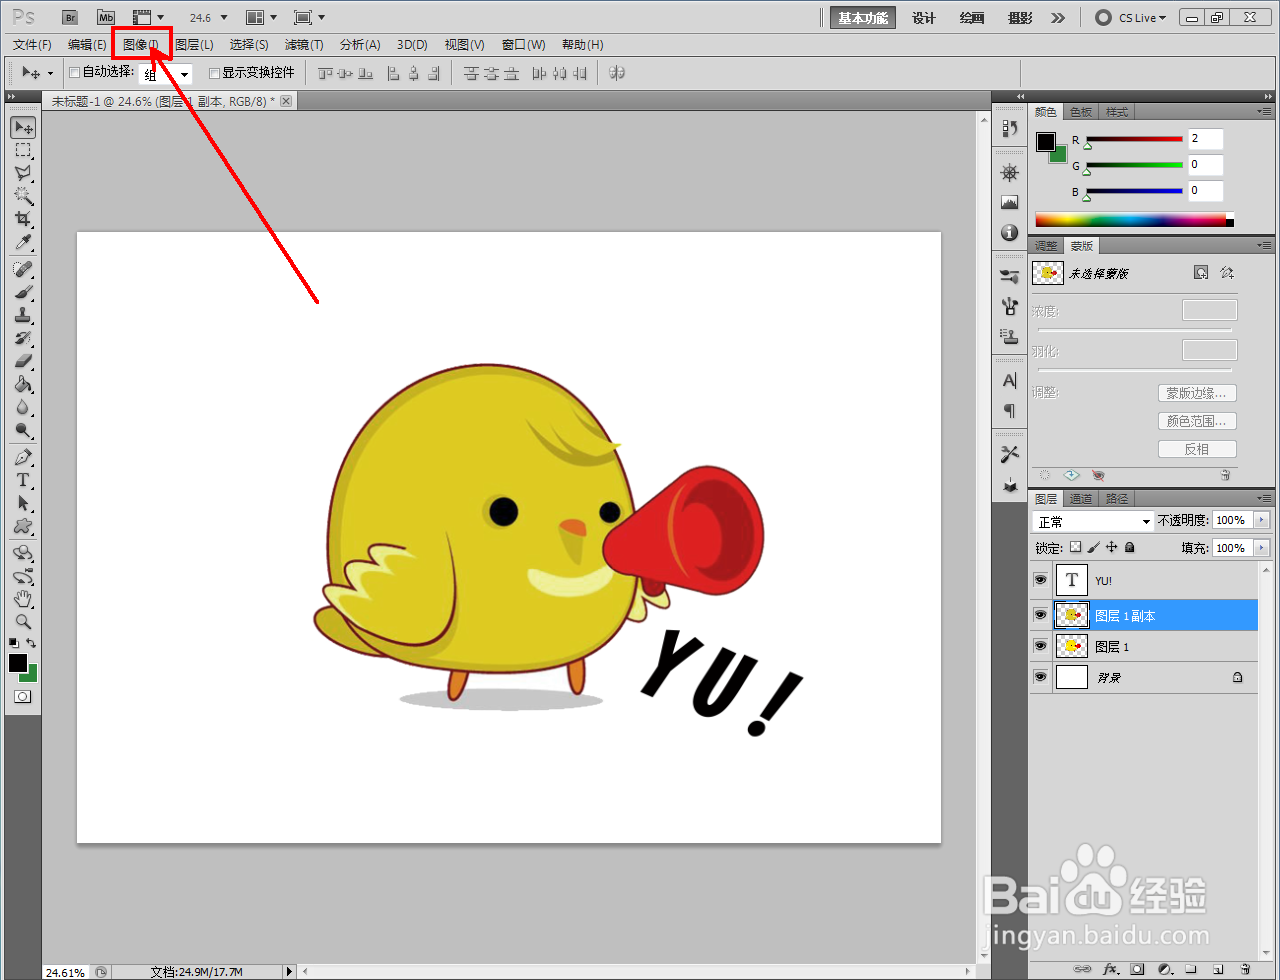Select the Magic Wand tool
The height and width of the screenshot is (980, 1280).
click(x=23, y=196)
